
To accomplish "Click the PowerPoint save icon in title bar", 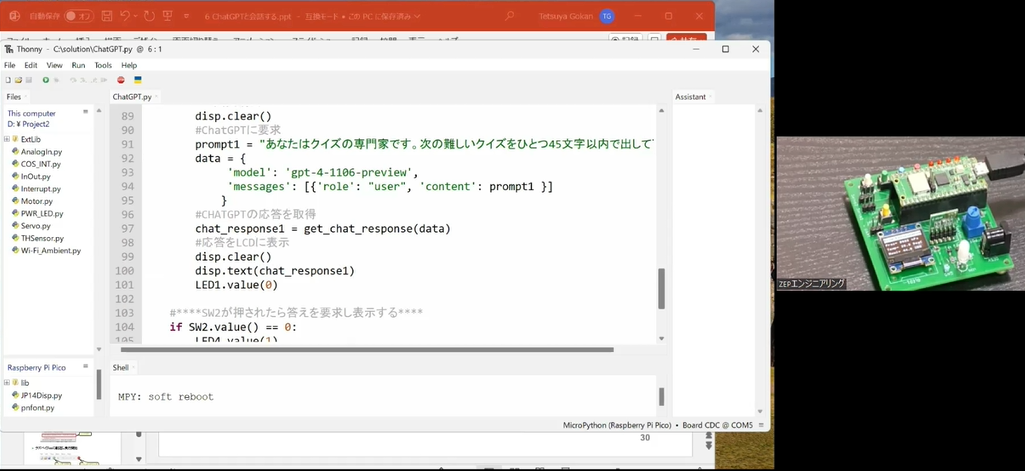I will pyautogui.click(x=104, y=16).
